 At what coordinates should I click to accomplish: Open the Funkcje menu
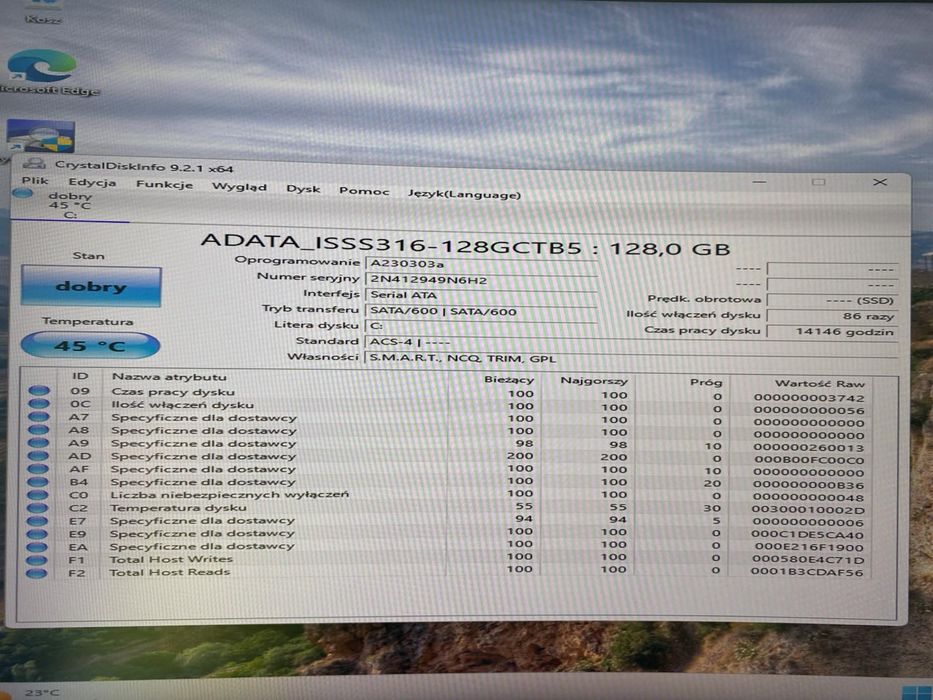coord(164,185)
